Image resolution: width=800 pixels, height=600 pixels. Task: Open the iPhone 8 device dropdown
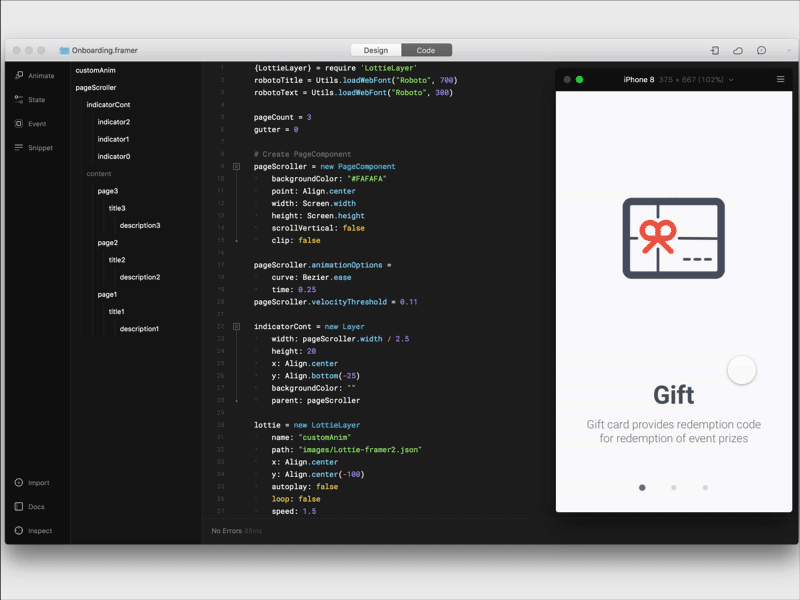[x=678, y=80]
